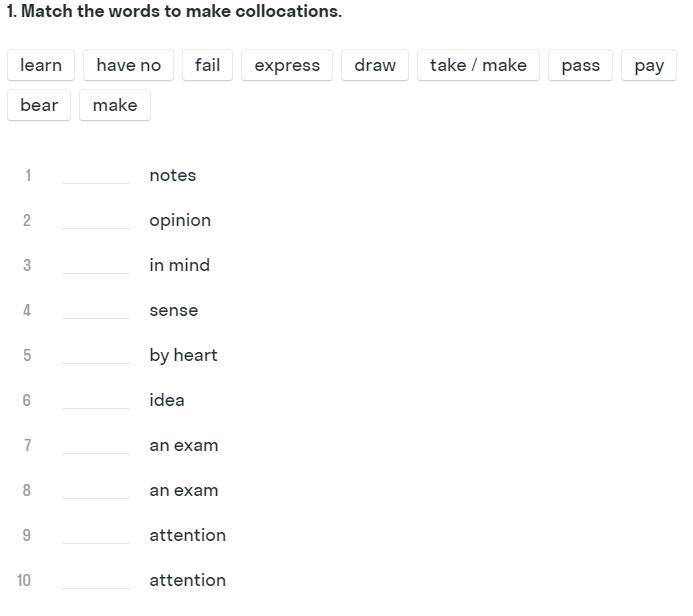Pick the 'pass' word chip
Image resolution: width=693 pixels, height=616 pixels.
[x=580, y=65]
